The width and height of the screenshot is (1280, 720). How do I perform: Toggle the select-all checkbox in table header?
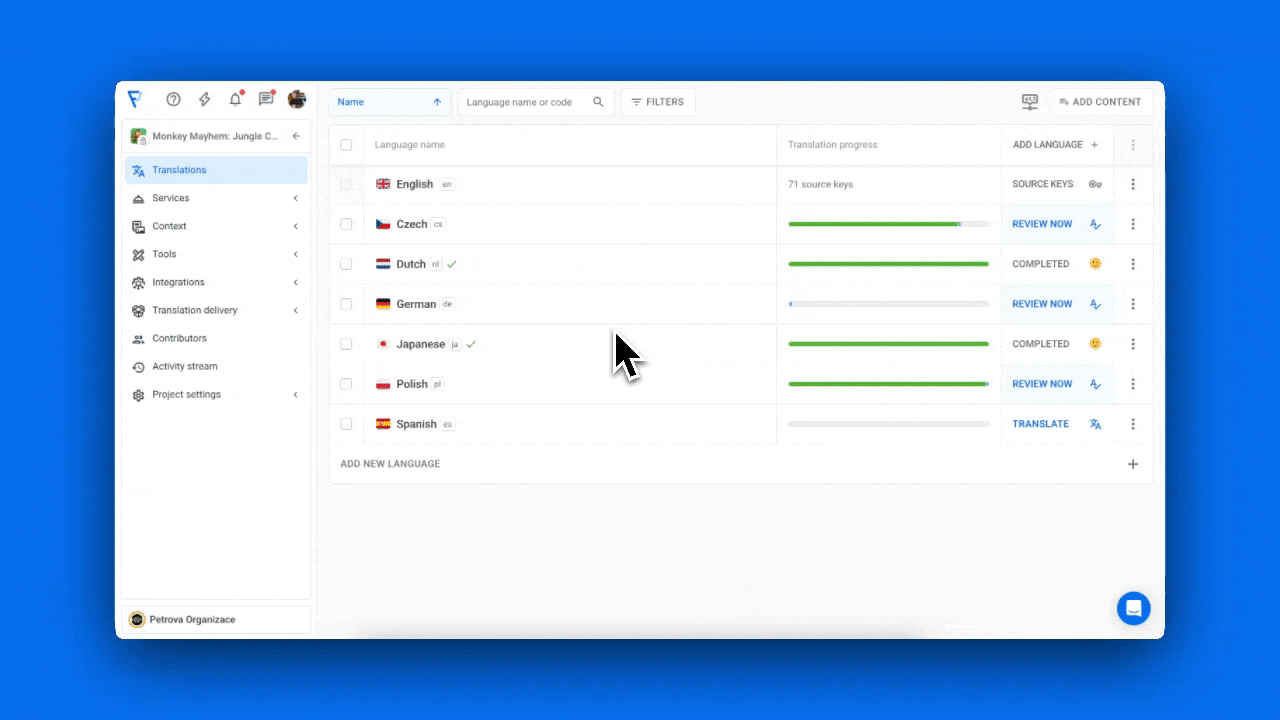[346, 145]
